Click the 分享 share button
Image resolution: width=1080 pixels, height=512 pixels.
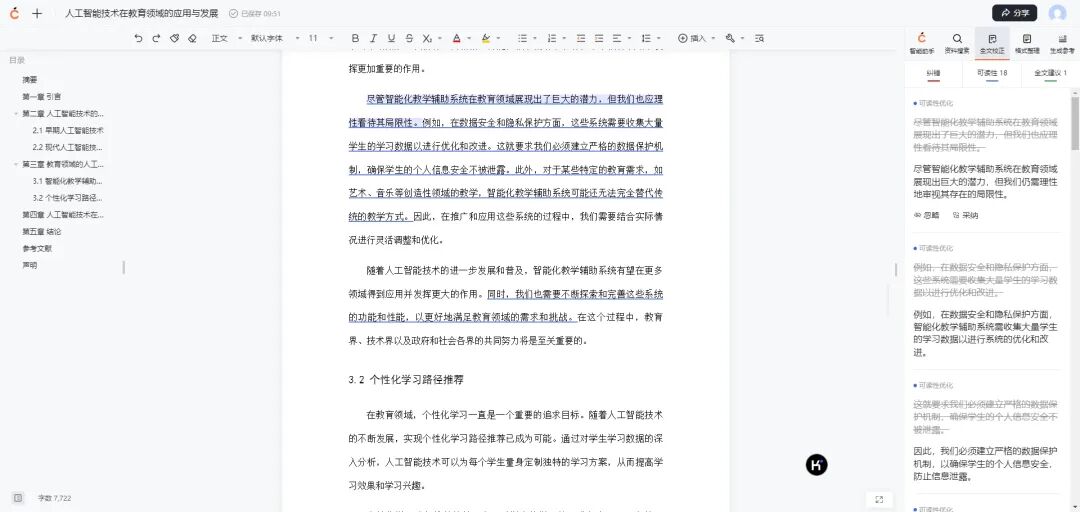(1014, 13)
